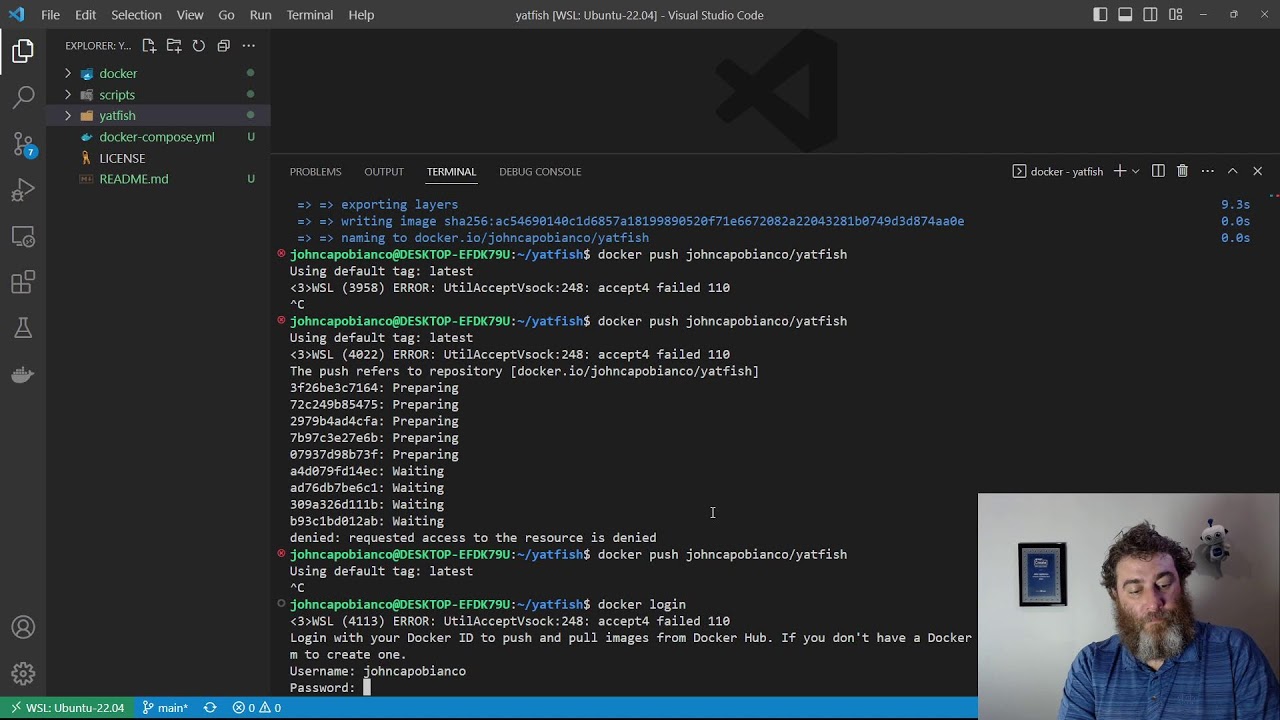Switch to the Problems tab

point(315,171)
